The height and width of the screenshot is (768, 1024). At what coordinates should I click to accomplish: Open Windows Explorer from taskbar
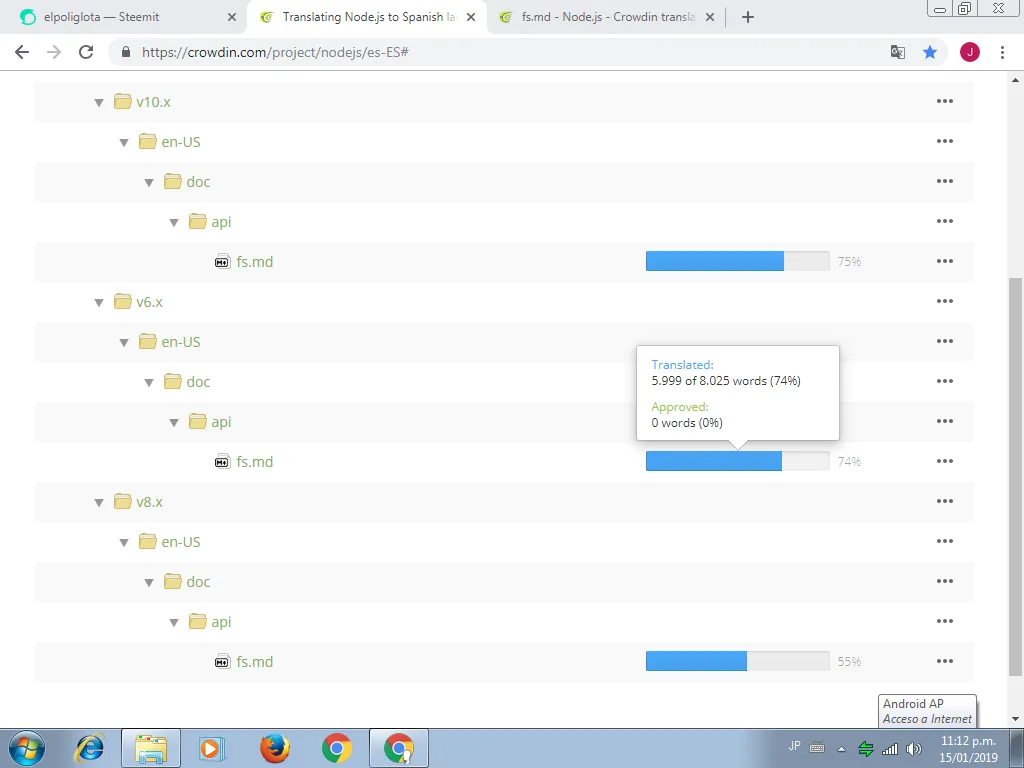point(151,748)
